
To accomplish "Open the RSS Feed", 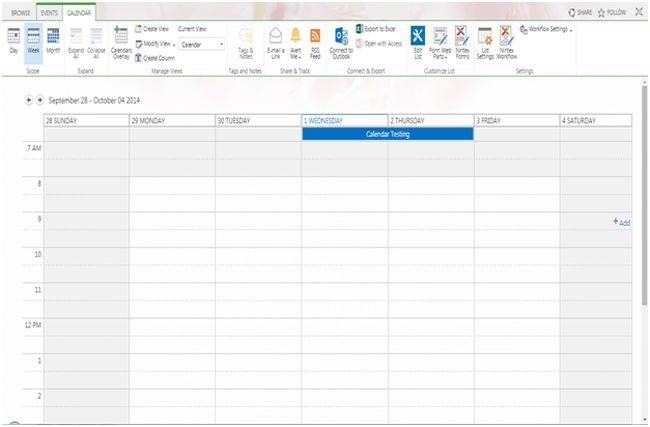I will pyautogui.click(x=315, y=43).
